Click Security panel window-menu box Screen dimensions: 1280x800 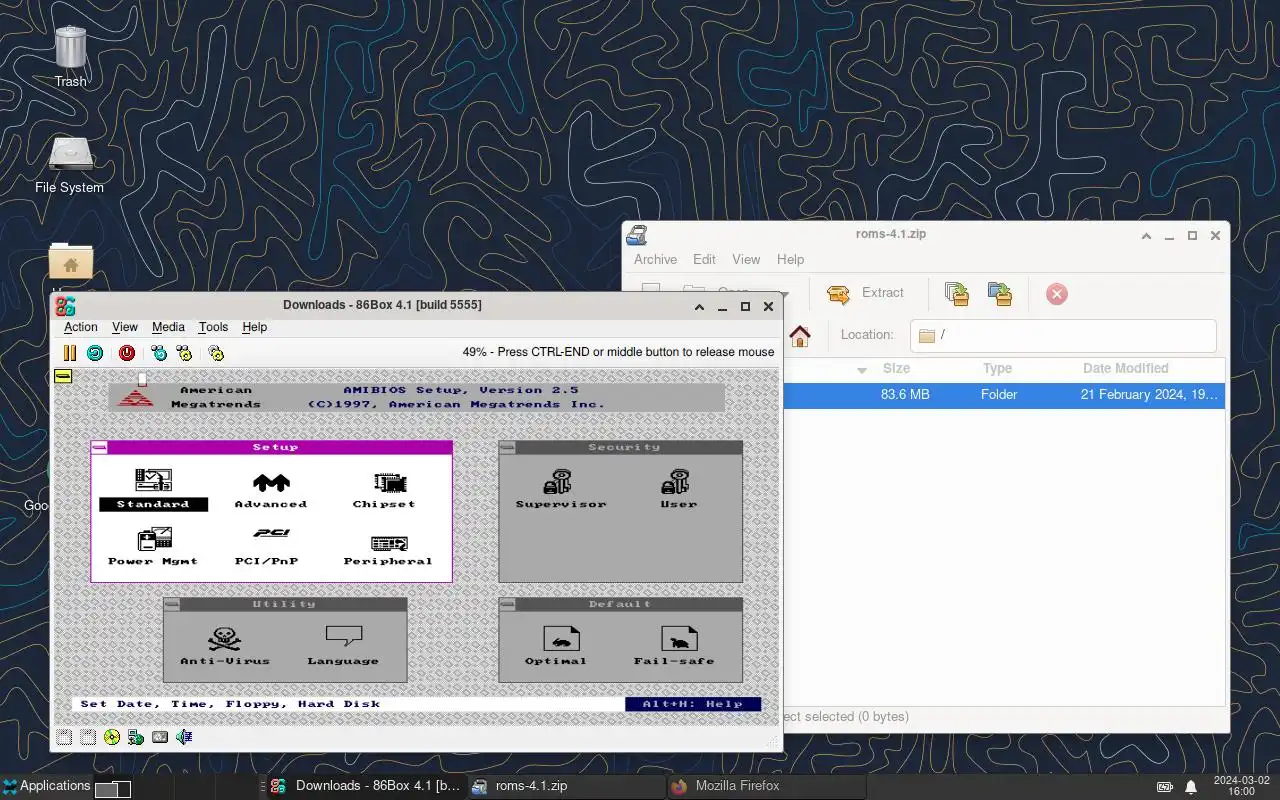pyautogui.click(x=507, y=448)
